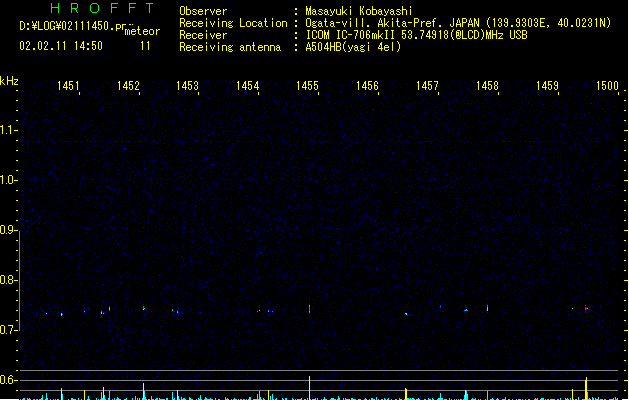This screenshot has height=400, width=629.
Task: Click the 0.9 kHz frequency label
Action: pyautogui.click(x=7, y=230)
